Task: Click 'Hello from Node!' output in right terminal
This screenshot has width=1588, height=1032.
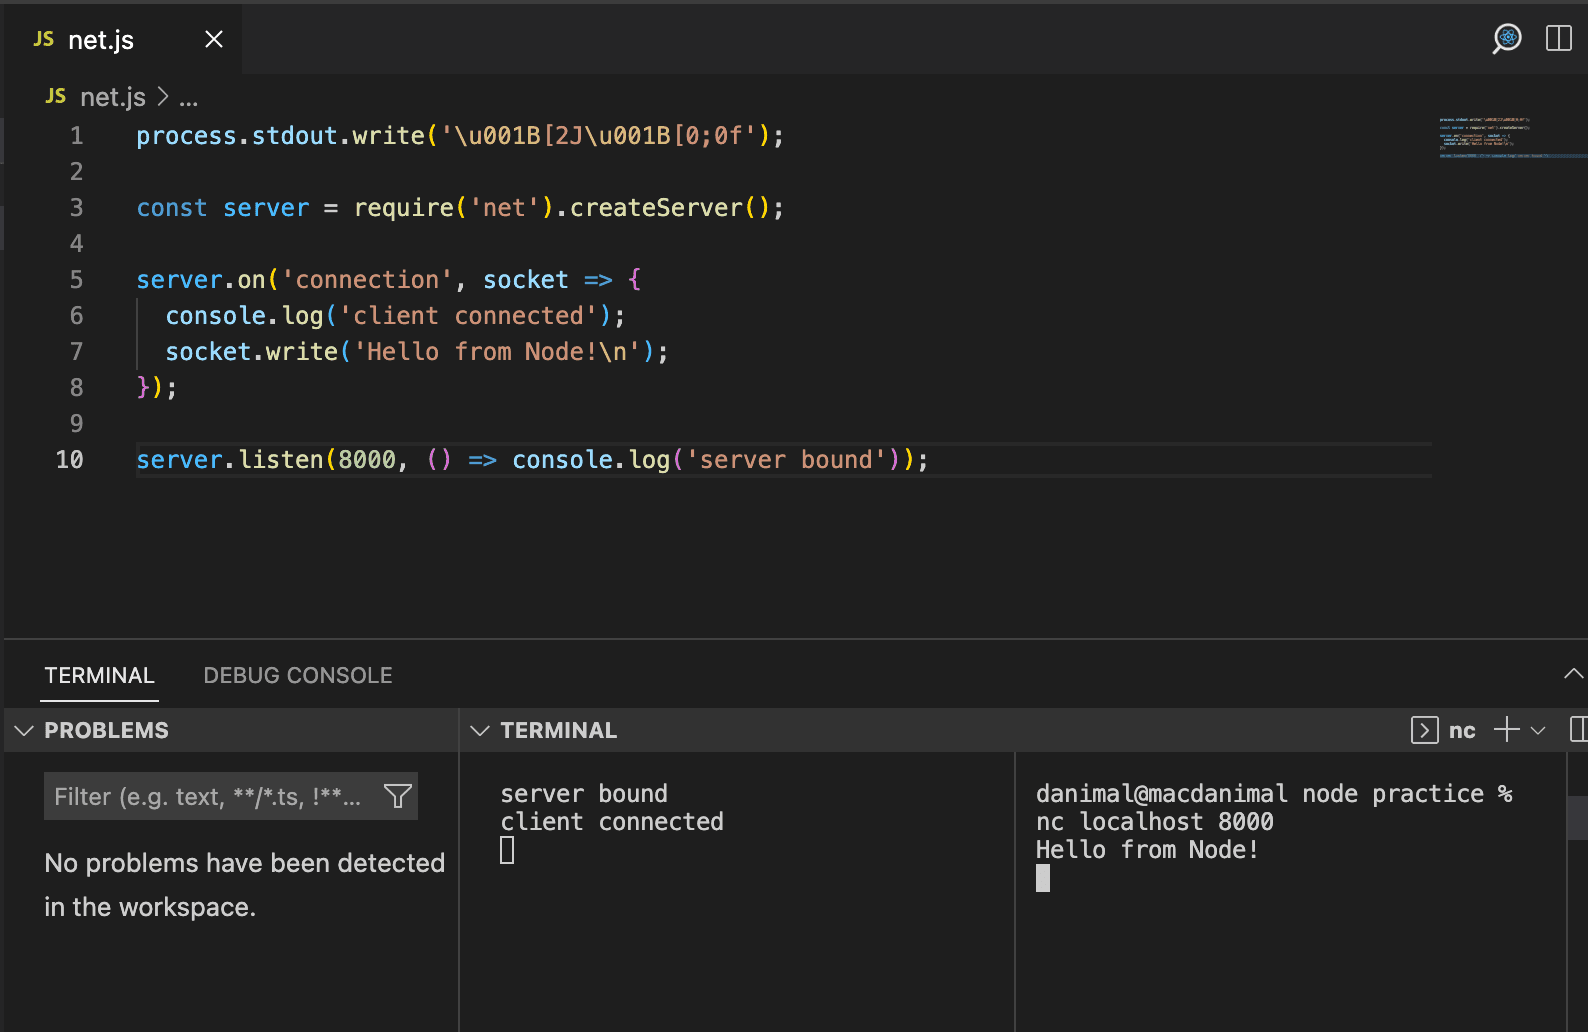Action: coord(1147,850)
